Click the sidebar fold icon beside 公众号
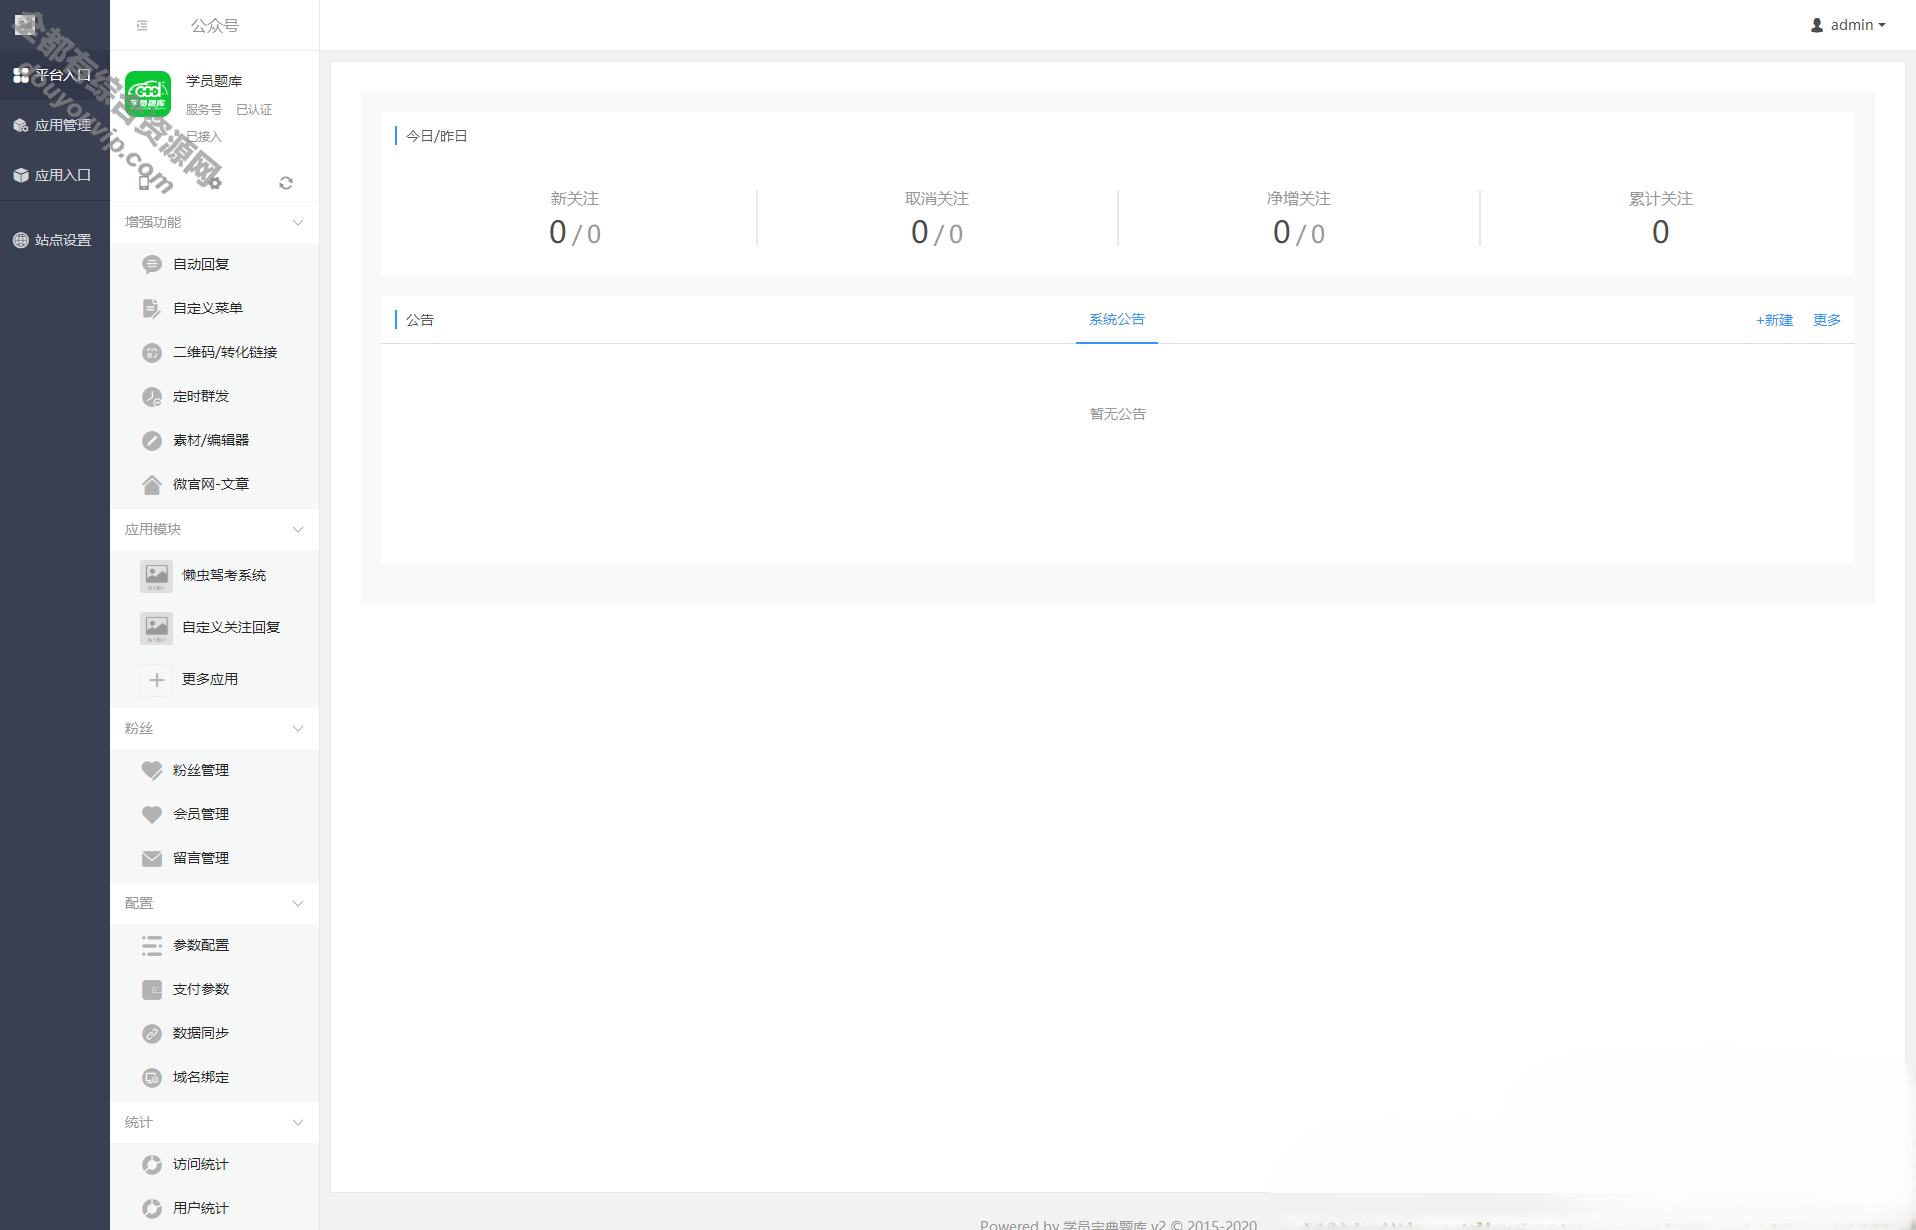The image size is (1916, 1230). point(142,26)
